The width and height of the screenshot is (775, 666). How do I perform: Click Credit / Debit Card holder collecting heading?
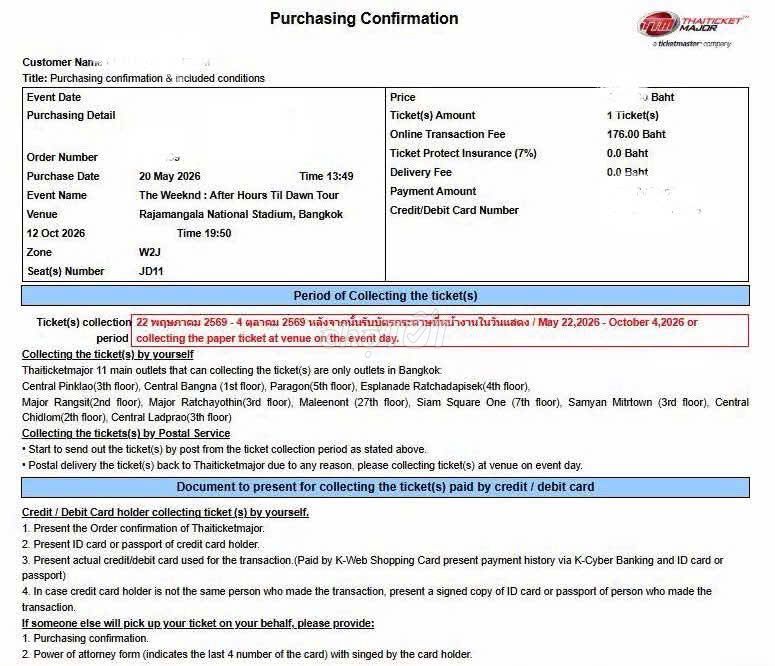[165, 512]
